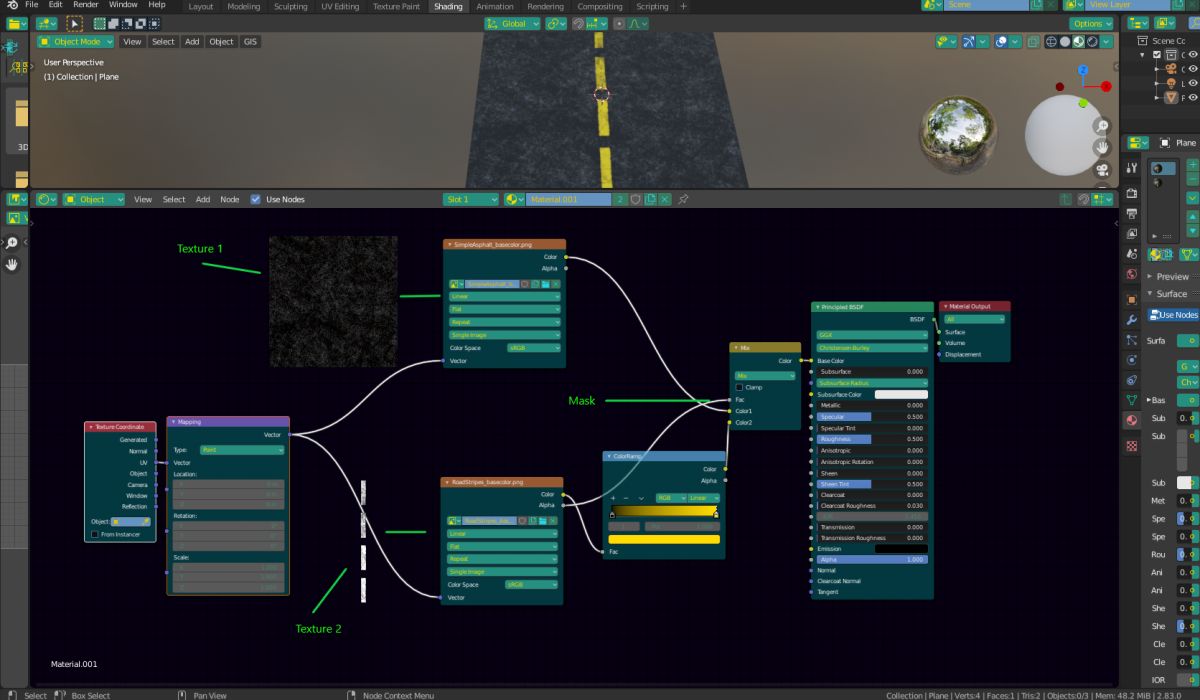Switch to the Texture Paint workspace tab
The height and width of the screenshot is (700, 1200).
tap(396, 6)
